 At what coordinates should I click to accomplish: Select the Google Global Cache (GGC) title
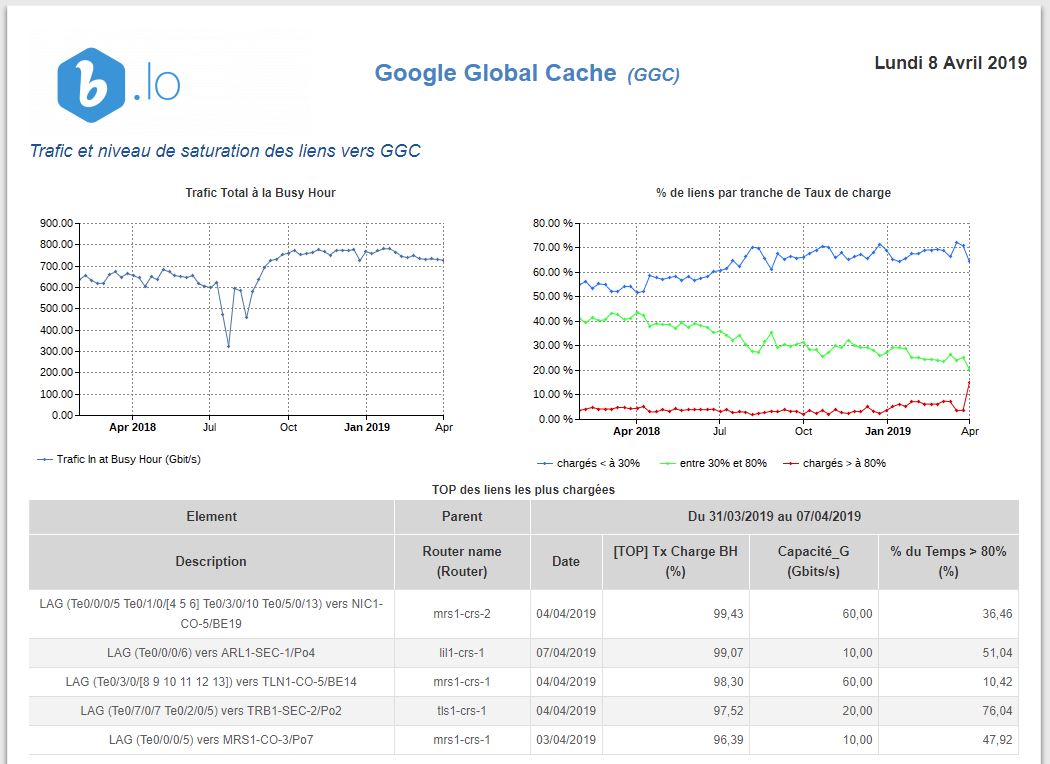pos(527,73)
